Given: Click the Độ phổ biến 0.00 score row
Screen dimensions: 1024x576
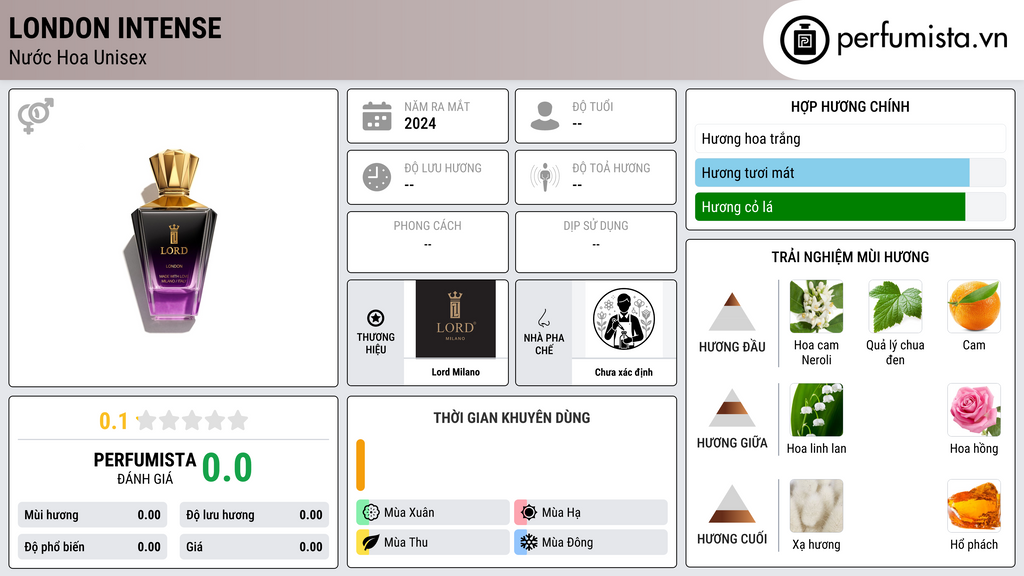Looking at the screenshot, I should coord(92,547).
